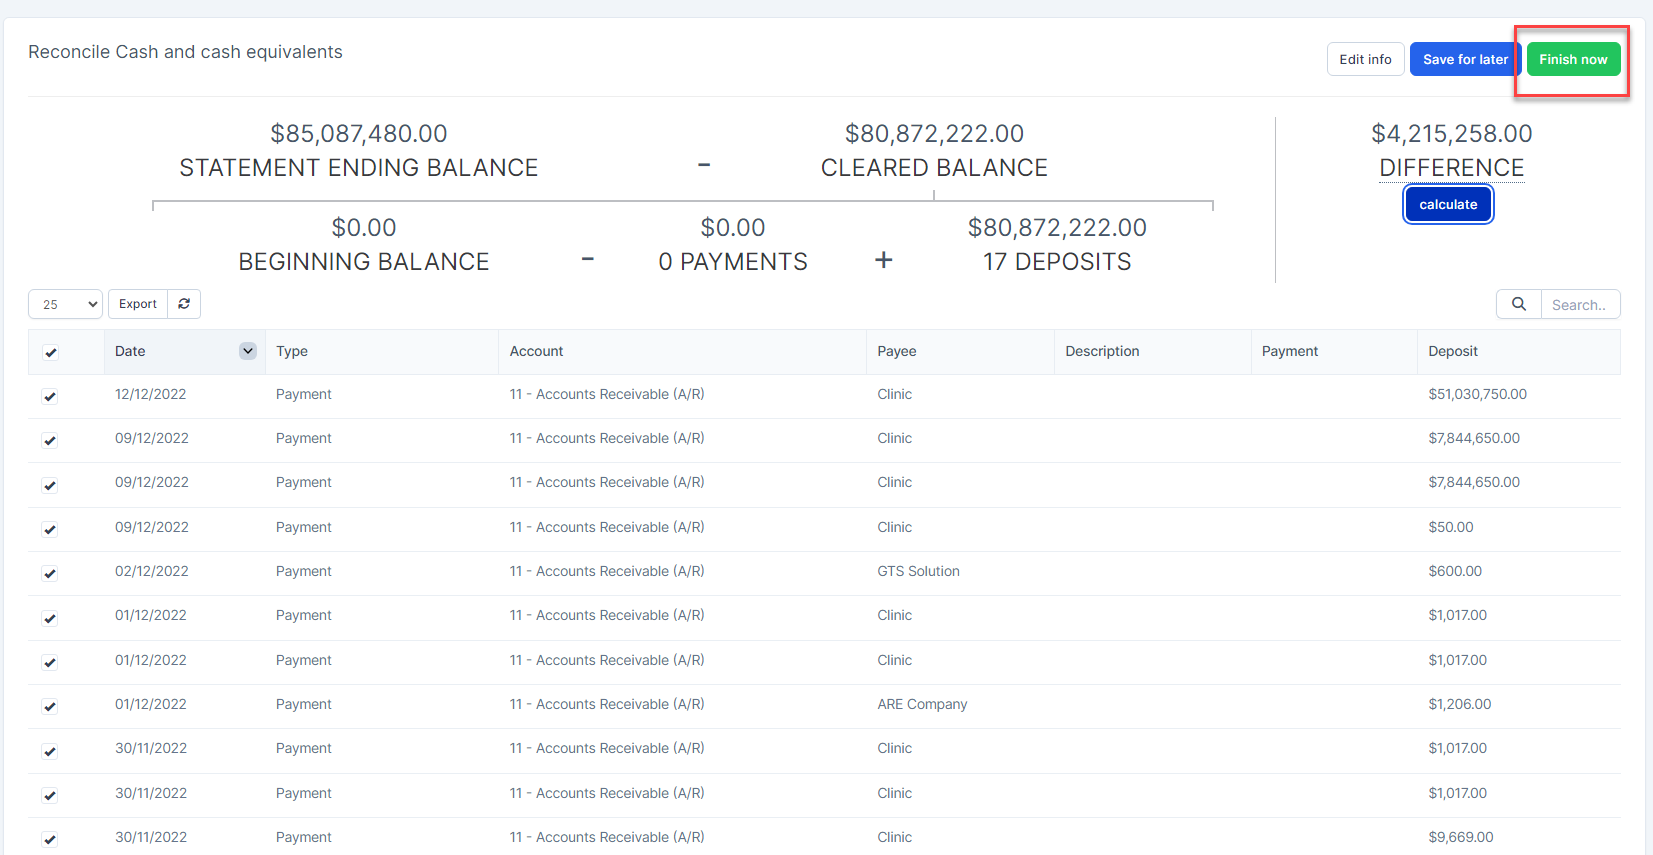Sort by the Account column header
1653x855 pixels.
pos(536,351)
